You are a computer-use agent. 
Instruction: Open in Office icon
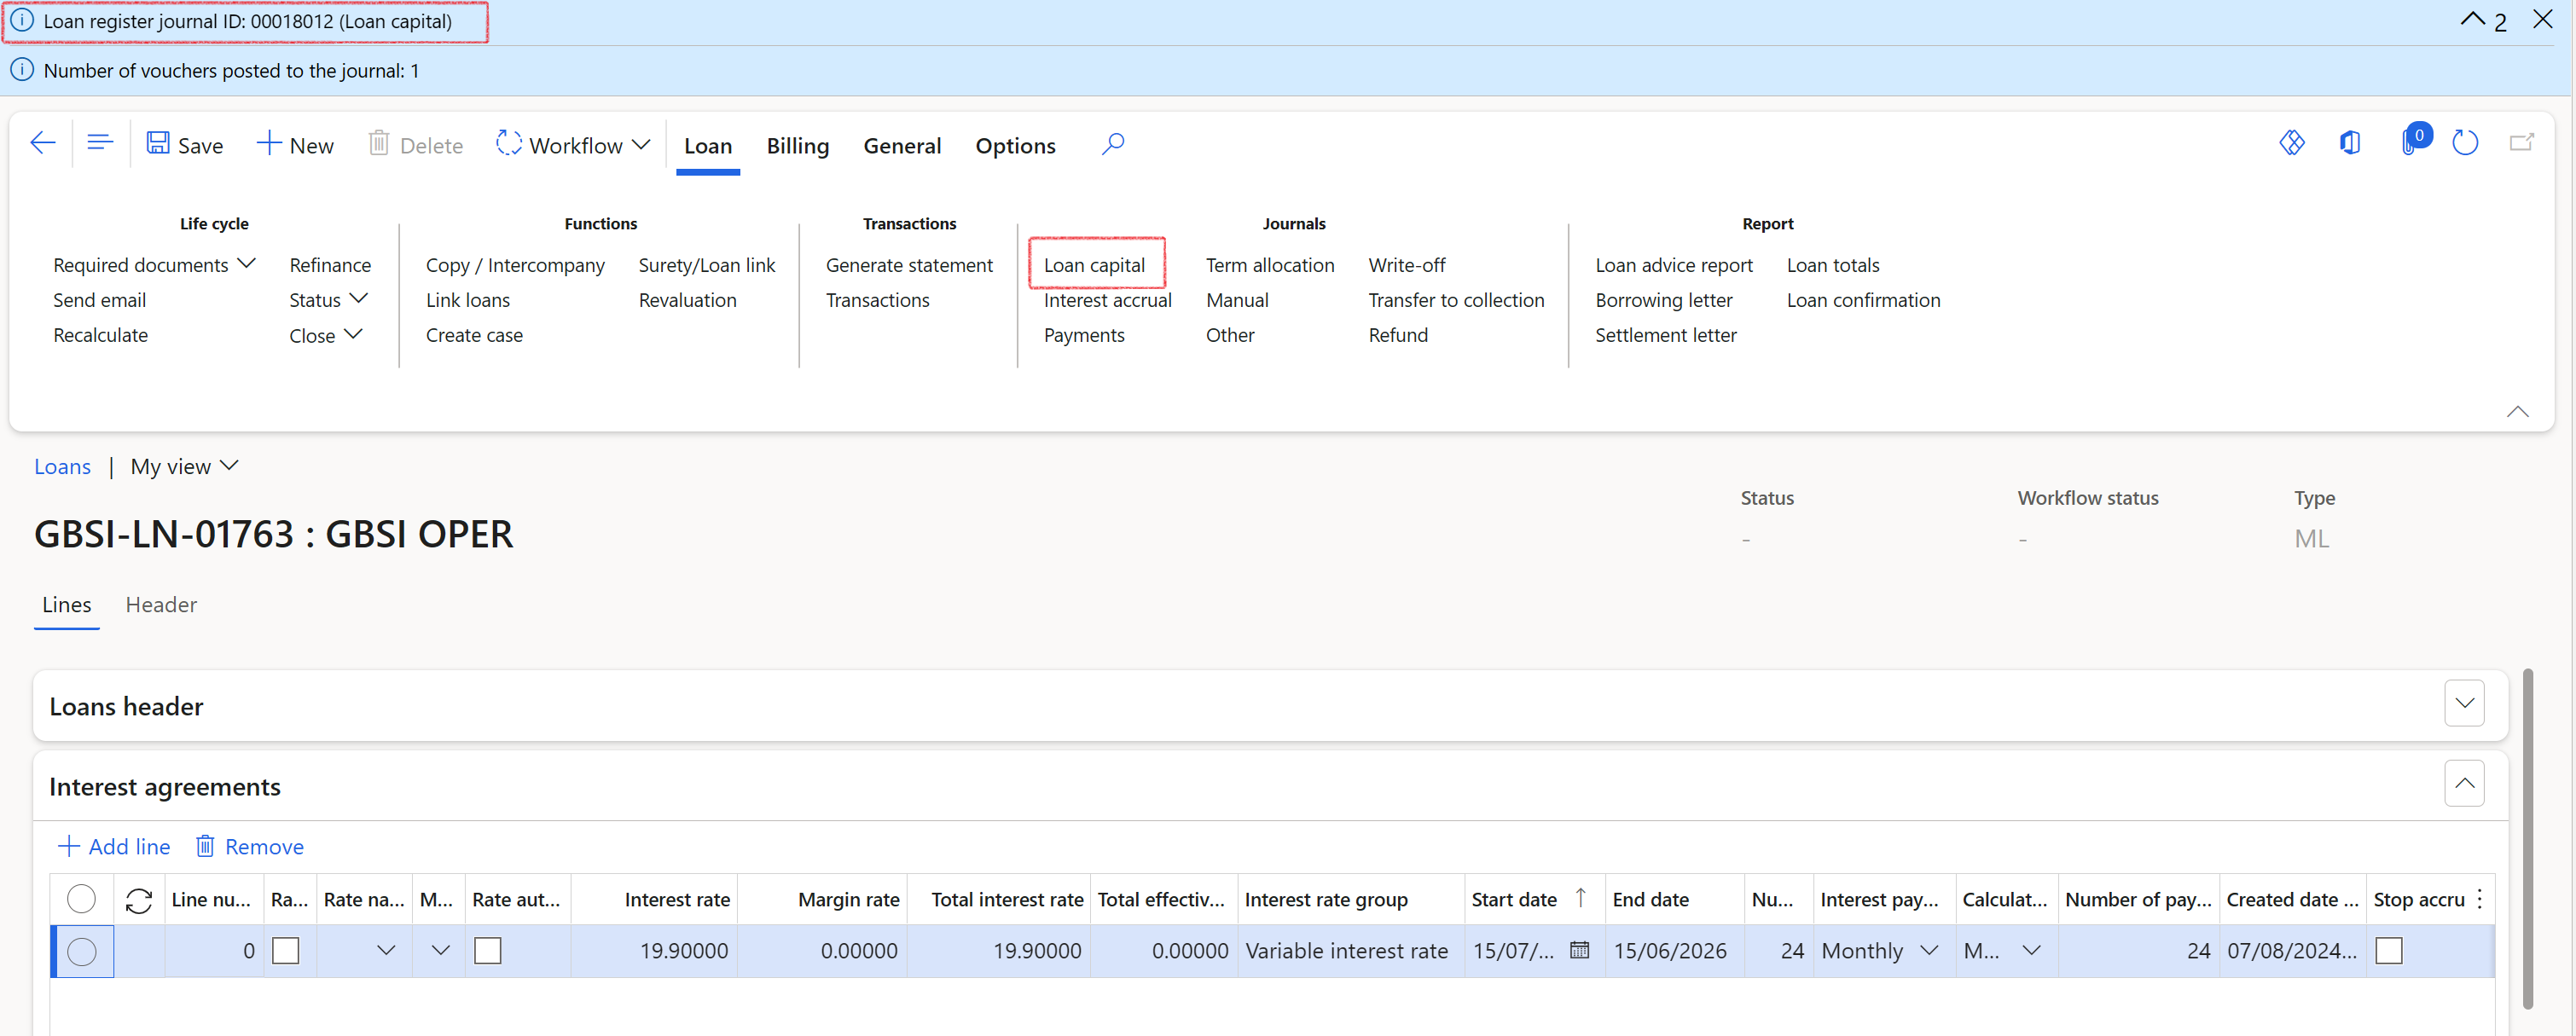(2349, 143)
